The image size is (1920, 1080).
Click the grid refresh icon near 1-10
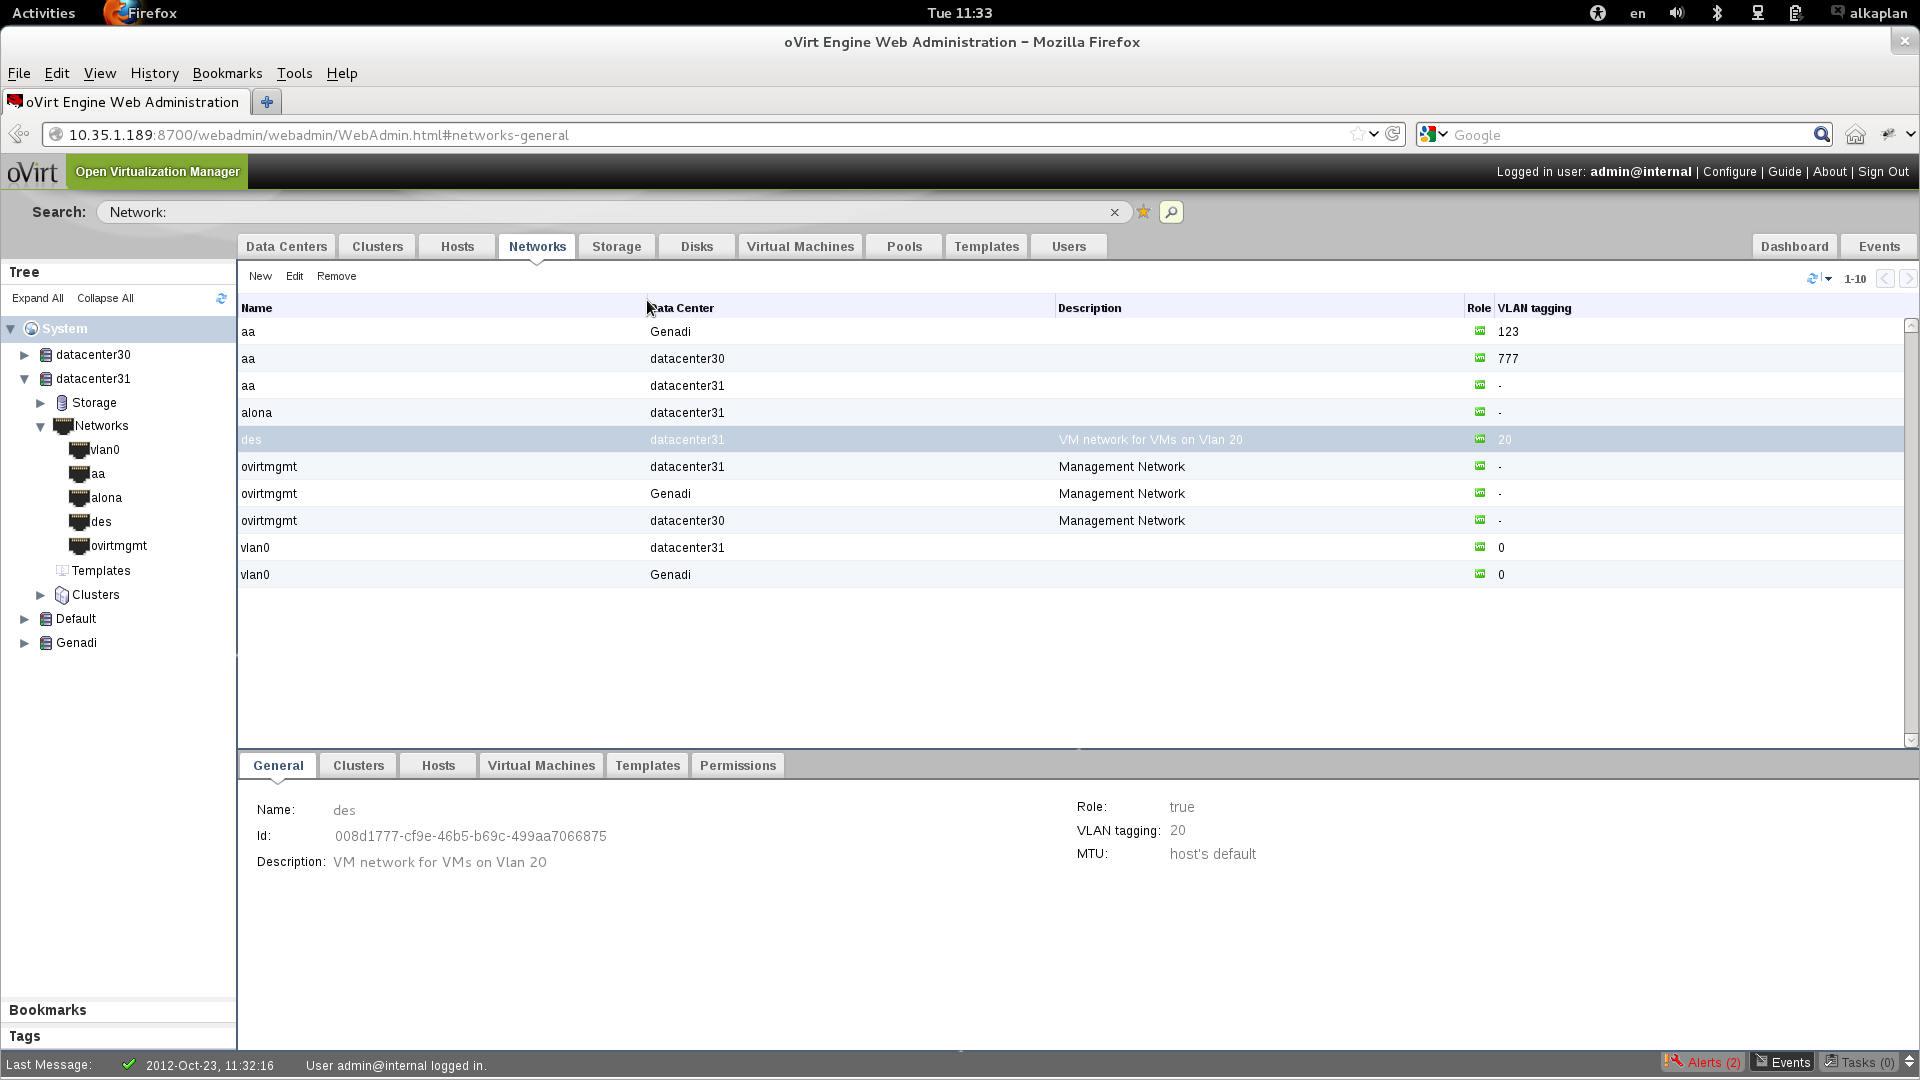pyautogui.click(x=1812, y=278)
